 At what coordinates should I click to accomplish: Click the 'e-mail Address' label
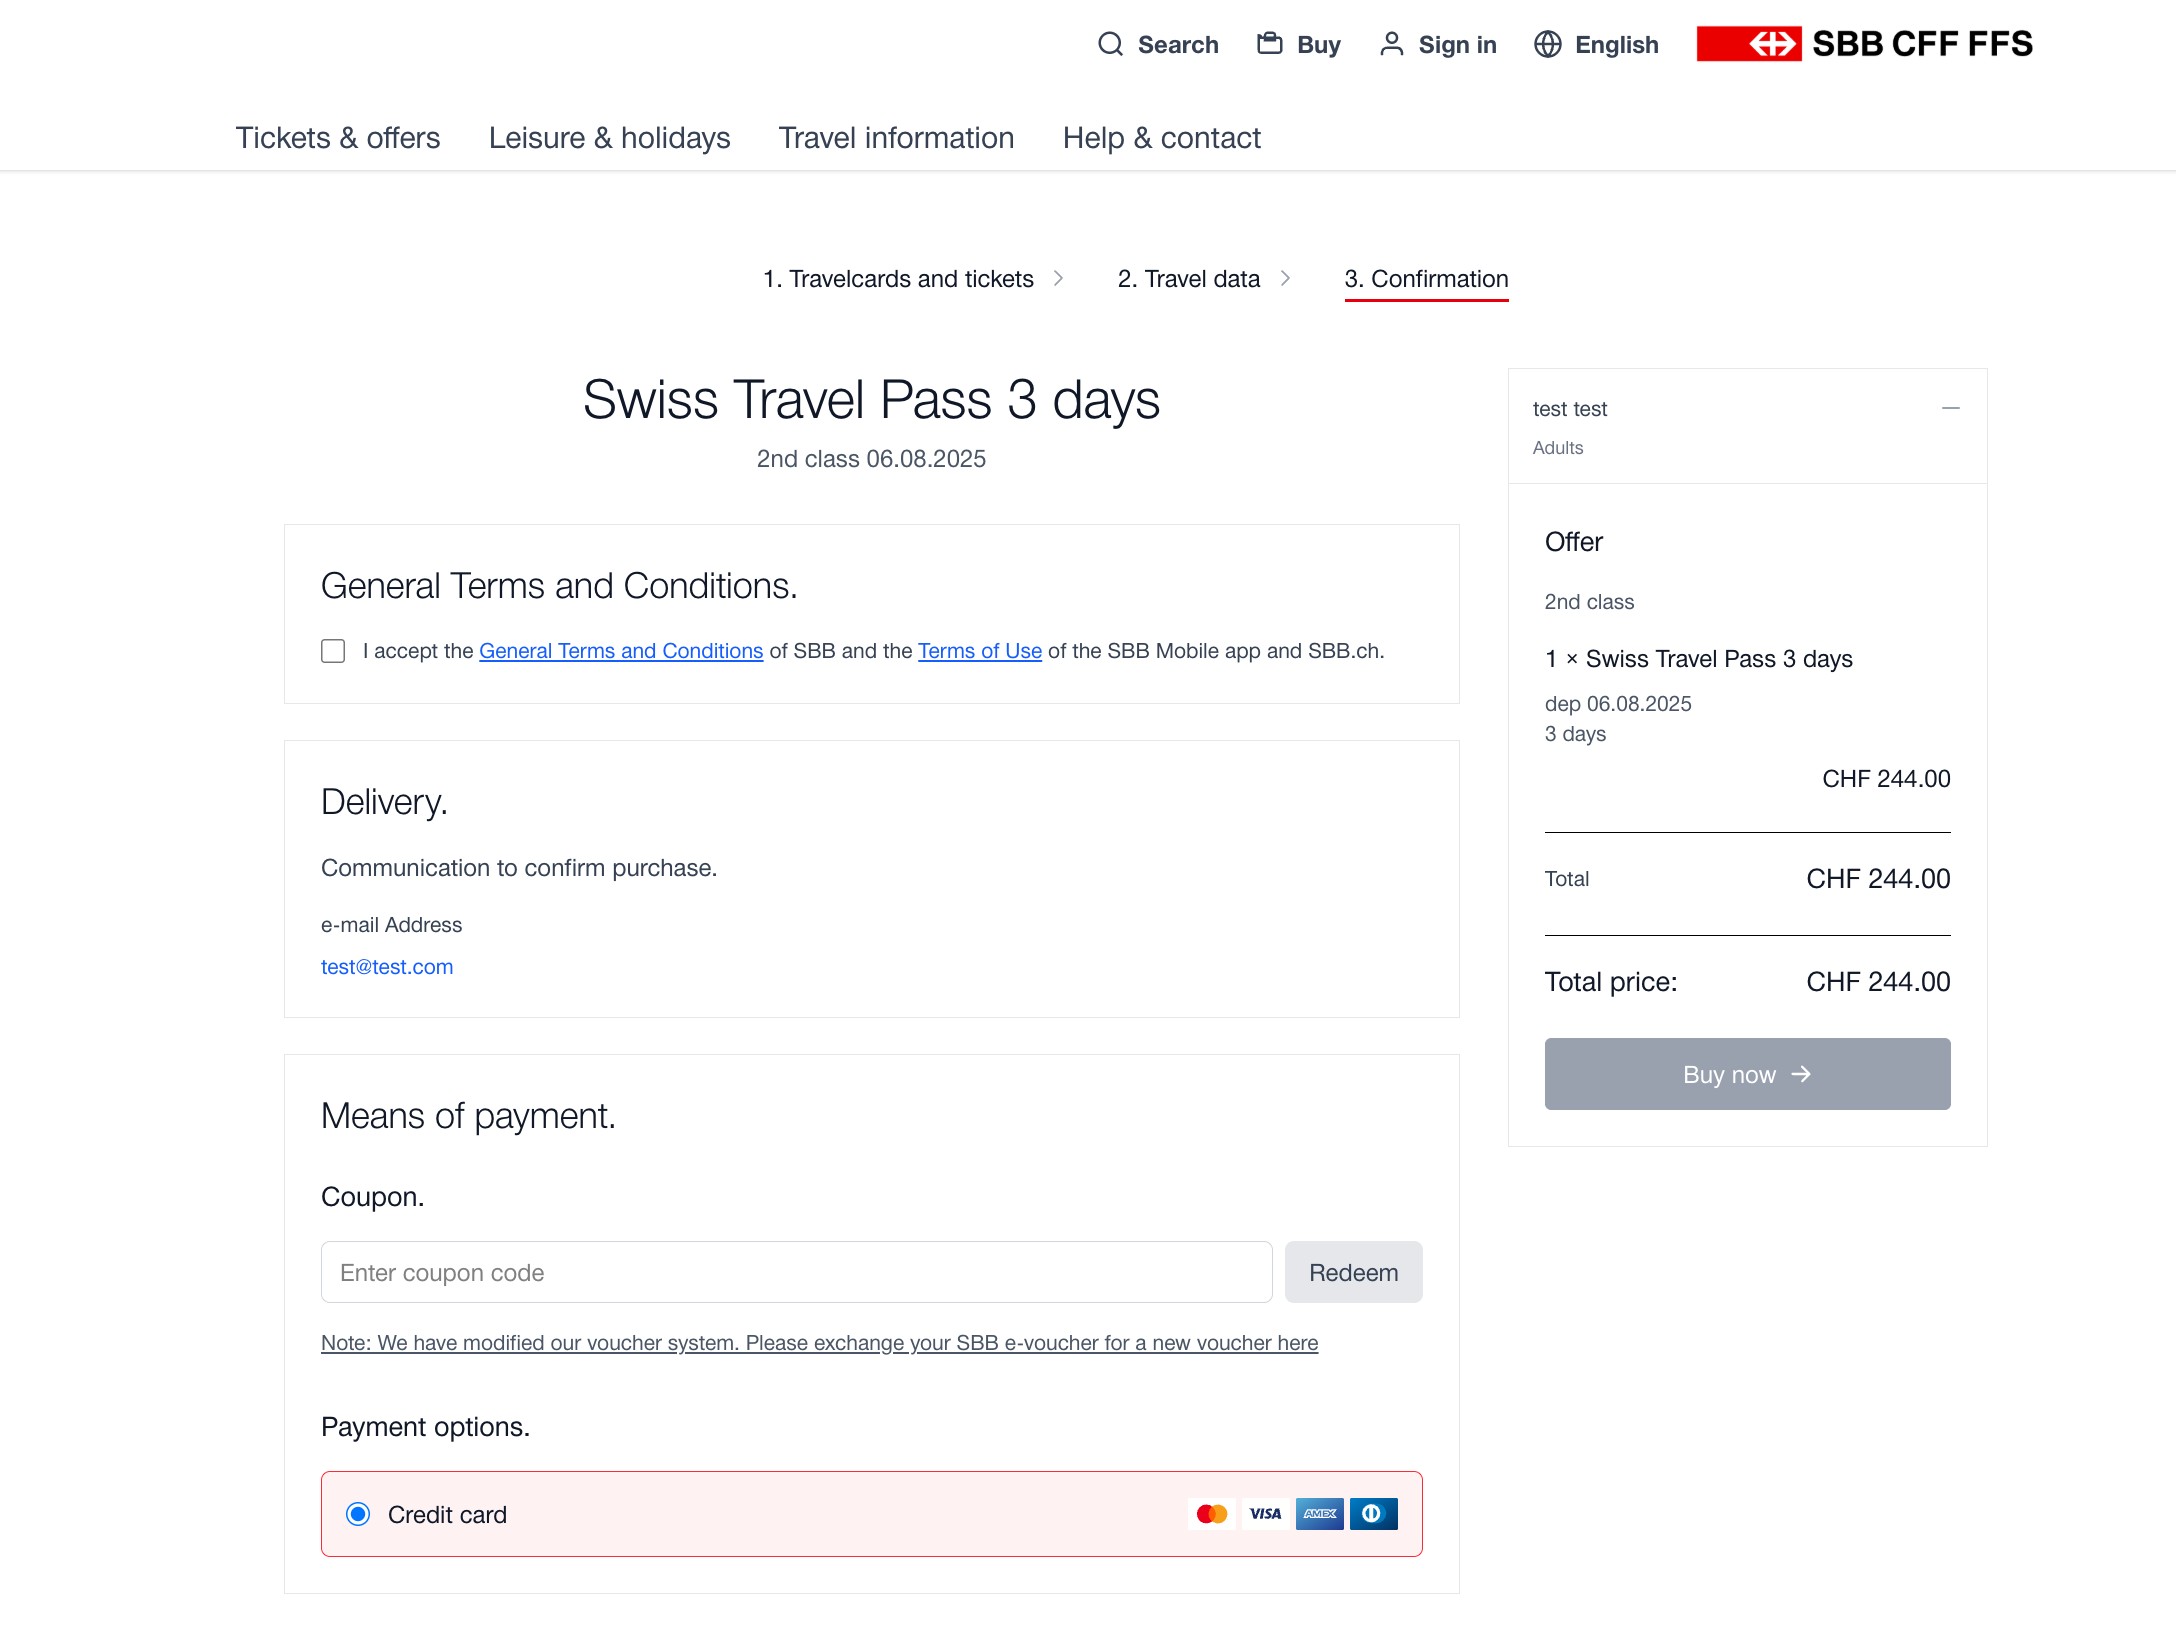tap(391, 925)
